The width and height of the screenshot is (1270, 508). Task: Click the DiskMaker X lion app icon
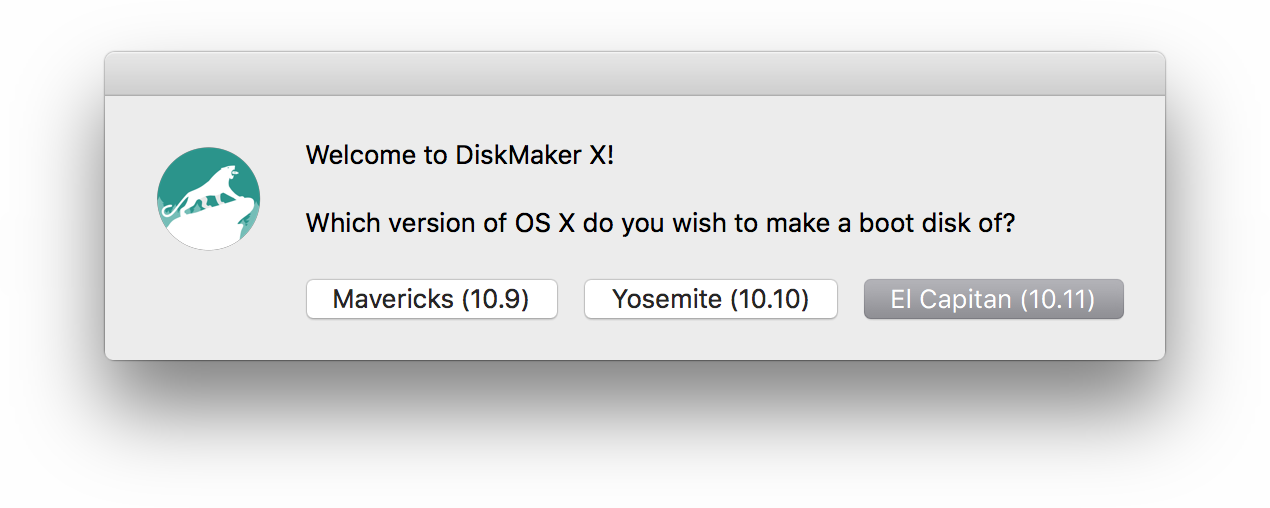209,198
